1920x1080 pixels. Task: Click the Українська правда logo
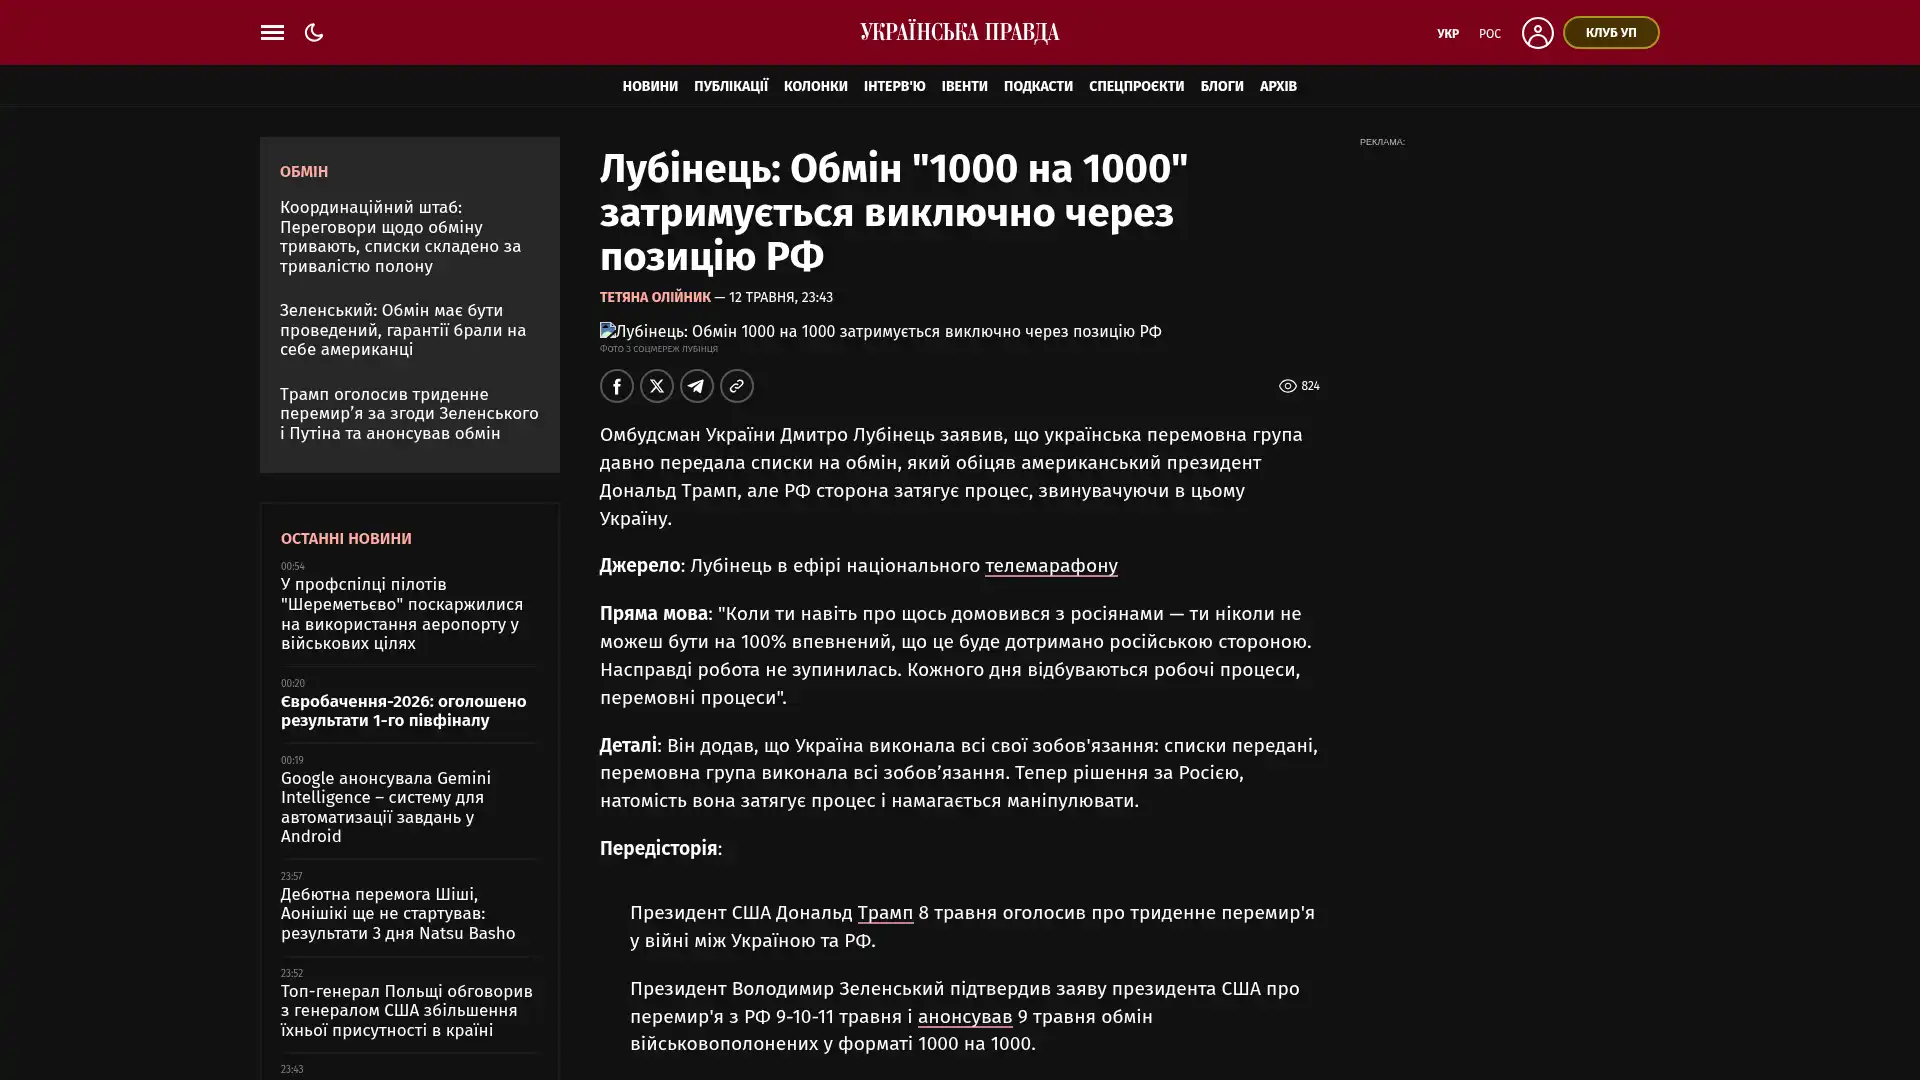[959, 33]
